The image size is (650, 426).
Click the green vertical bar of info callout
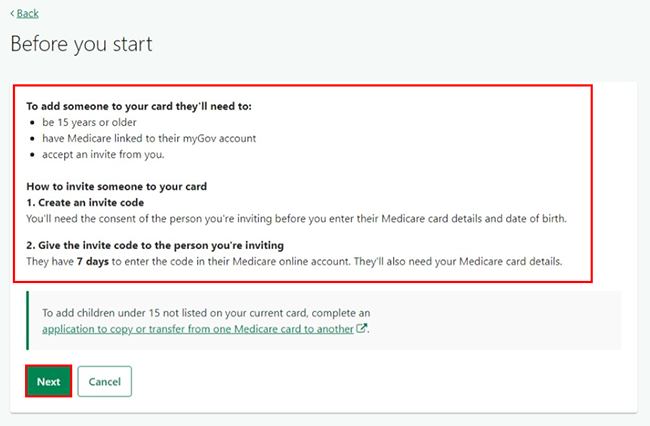[x=28, y=320]
